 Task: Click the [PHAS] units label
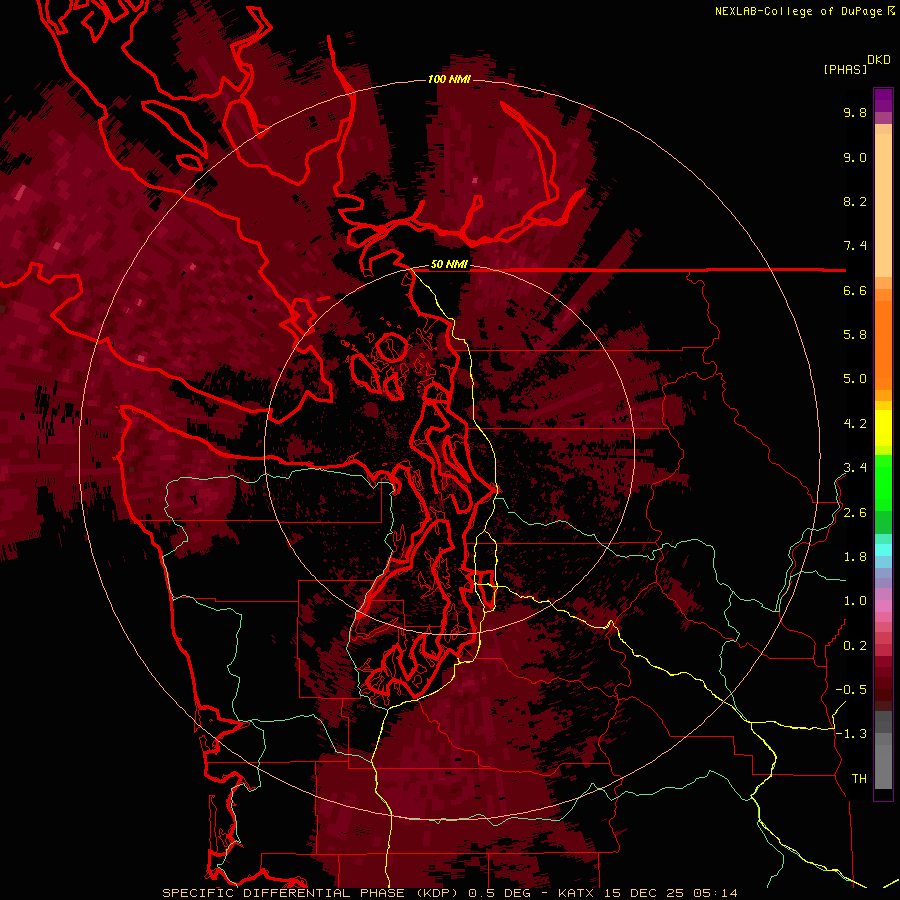[x=845, y=69]
